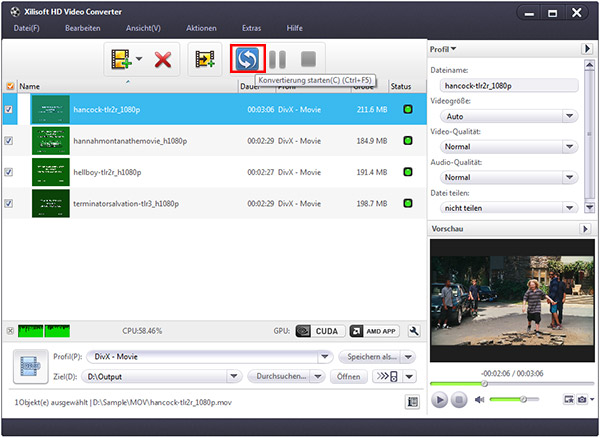Play the preview video

440,400
